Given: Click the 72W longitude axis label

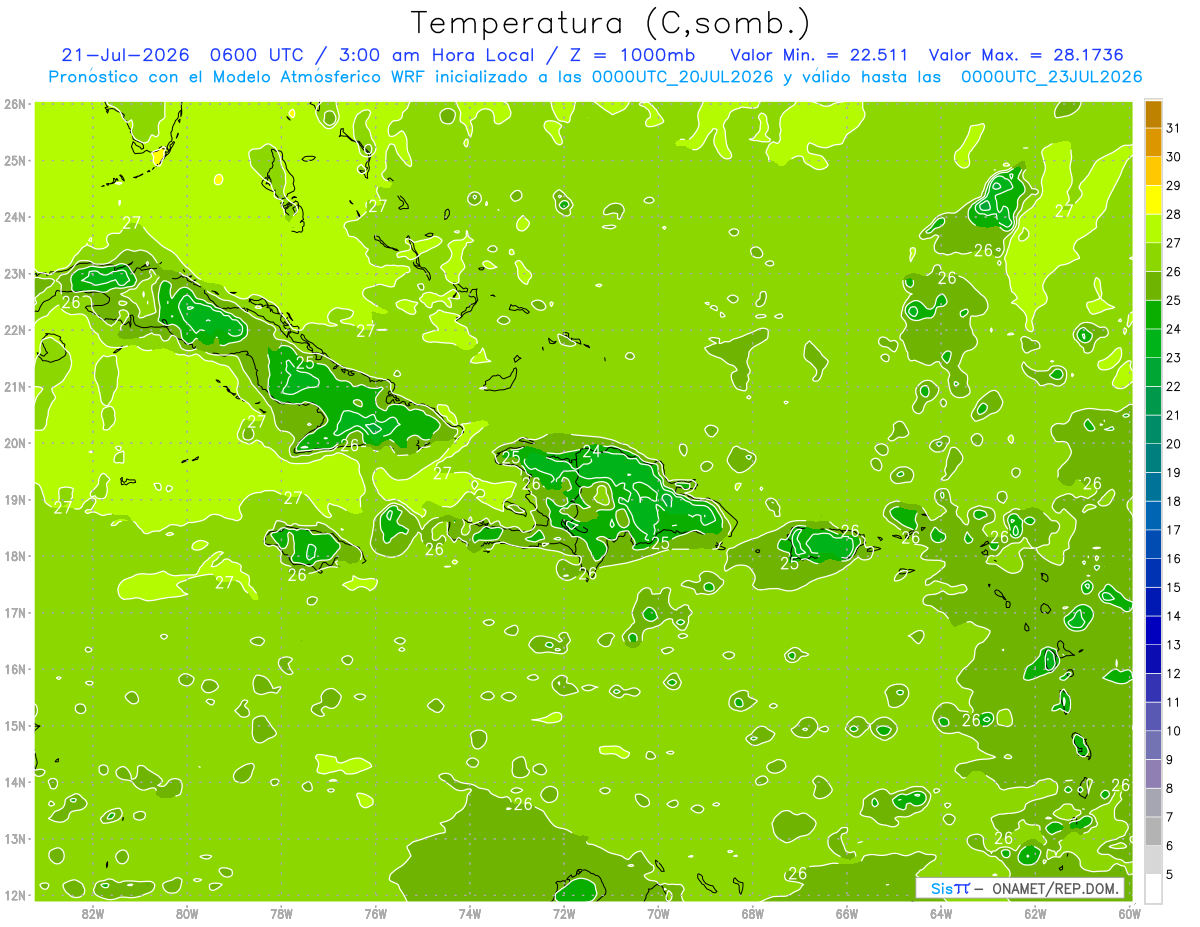Looking at the screenshot, I should [564, 913].
